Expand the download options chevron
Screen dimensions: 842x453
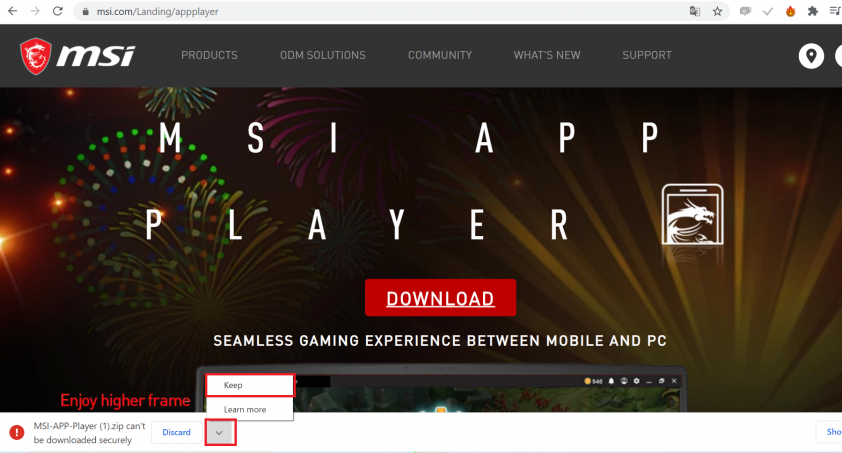(219, 433)
